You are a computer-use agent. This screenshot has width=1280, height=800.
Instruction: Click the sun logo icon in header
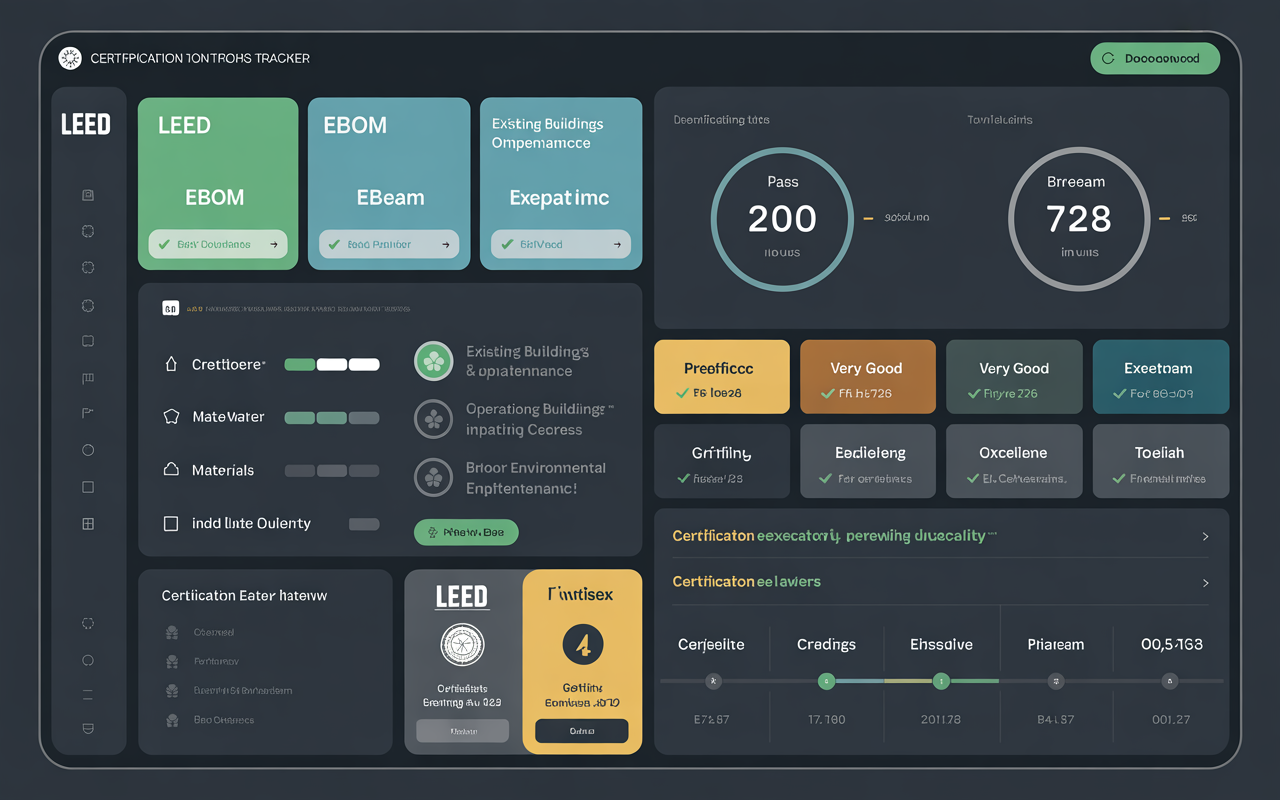70,58
